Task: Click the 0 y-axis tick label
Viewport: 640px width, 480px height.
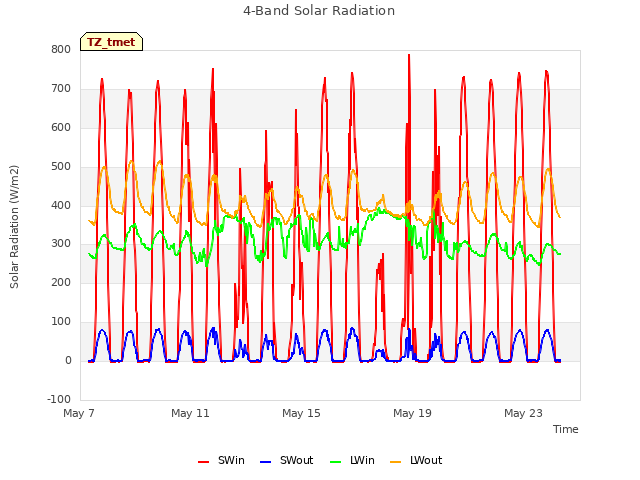Action: coord(68,360)
